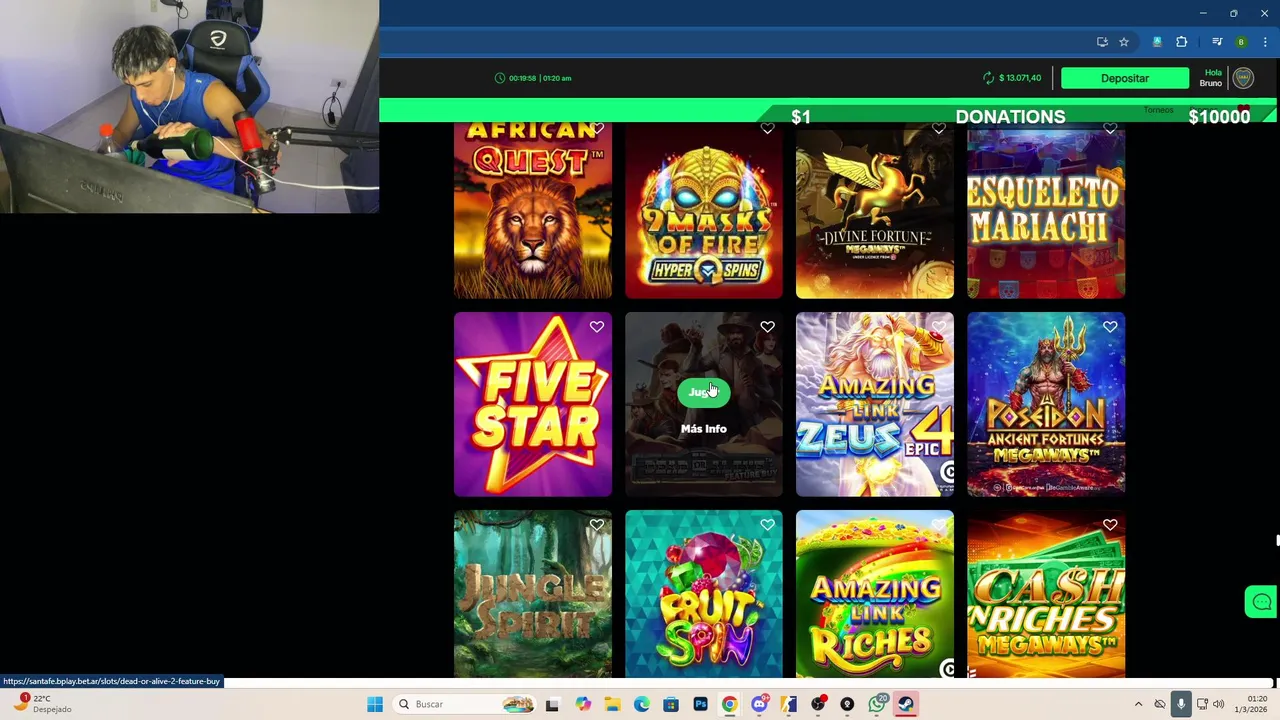Open the Windows Start menu

[x=375, y=704]
